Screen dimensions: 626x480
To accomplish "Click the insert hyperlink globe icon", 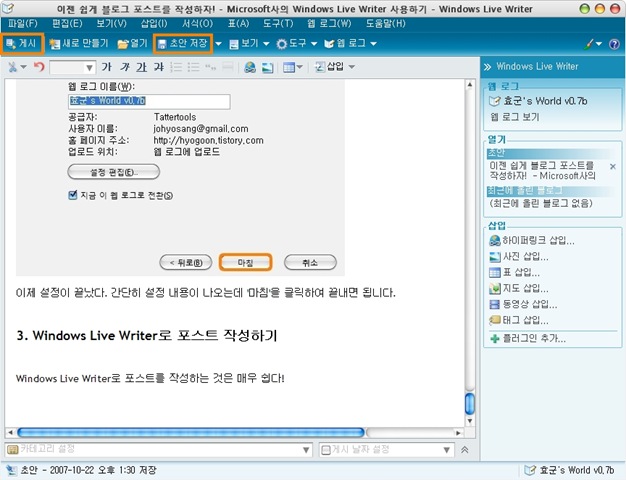I will (250, 67).
